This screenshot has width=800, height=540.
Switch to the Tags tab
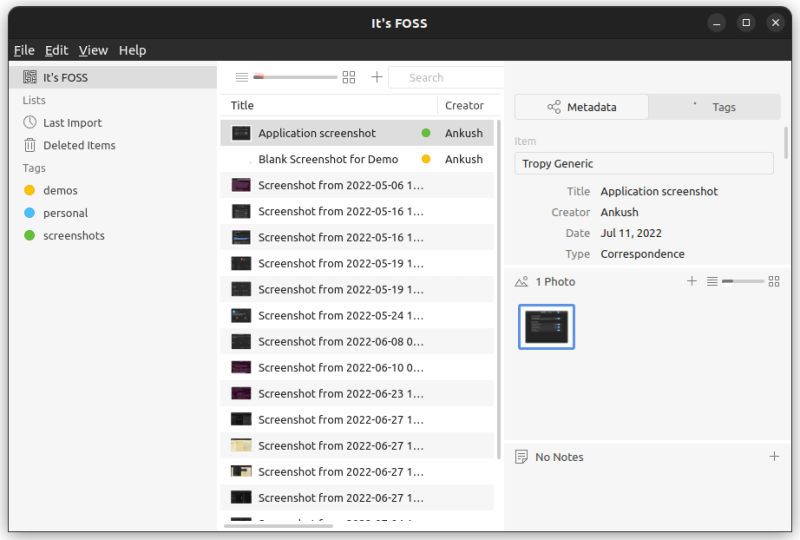[x=714, y=107]
